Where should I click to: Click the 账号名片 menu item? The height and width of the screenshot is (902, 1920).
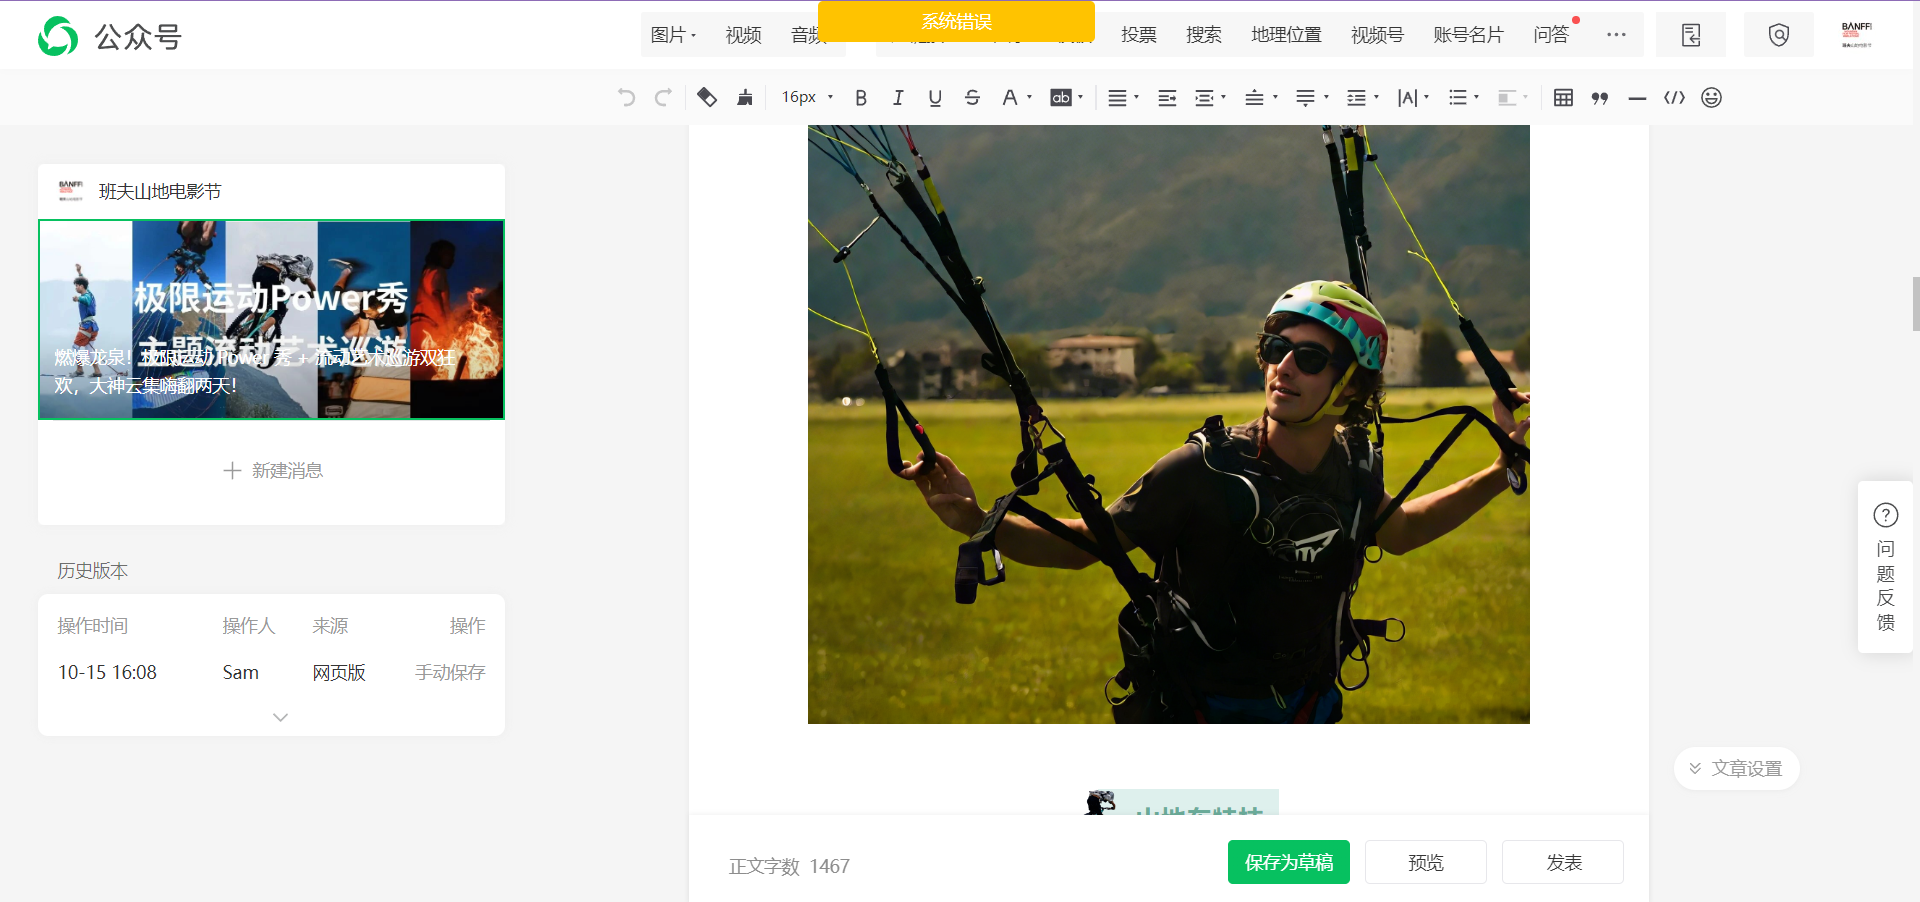coord(1468,35)
